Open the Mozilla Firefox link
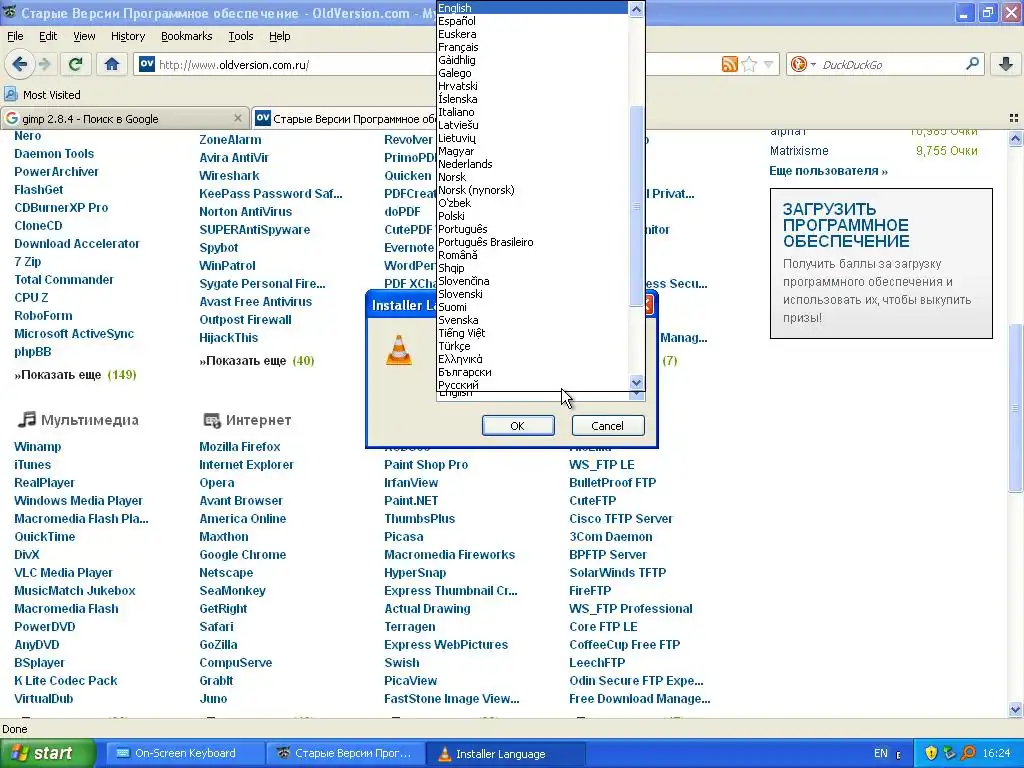Image resolution: width=1024 pixels, height=768 pixels. (x=240, y=447)
